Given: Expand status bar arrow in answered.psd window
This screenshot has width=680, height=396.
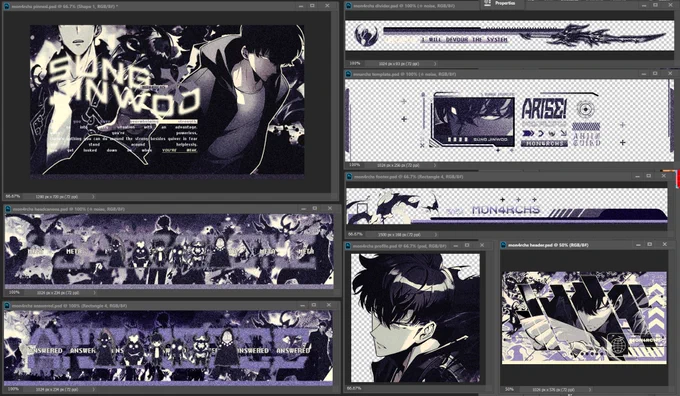Looking at the screenshot, I should pyautogui.click(x=94, y=389).
